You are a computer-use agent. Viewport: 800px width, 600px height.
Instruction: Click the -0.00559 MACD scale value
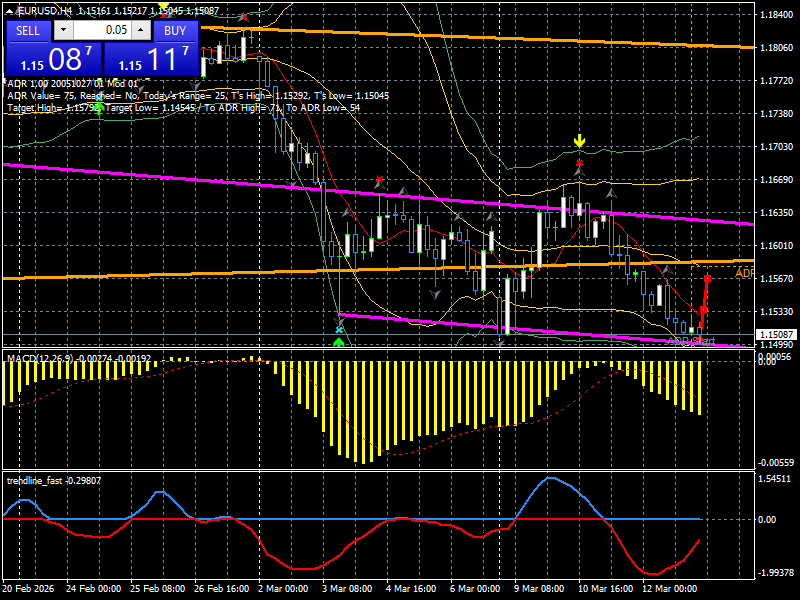click(776, 463)
